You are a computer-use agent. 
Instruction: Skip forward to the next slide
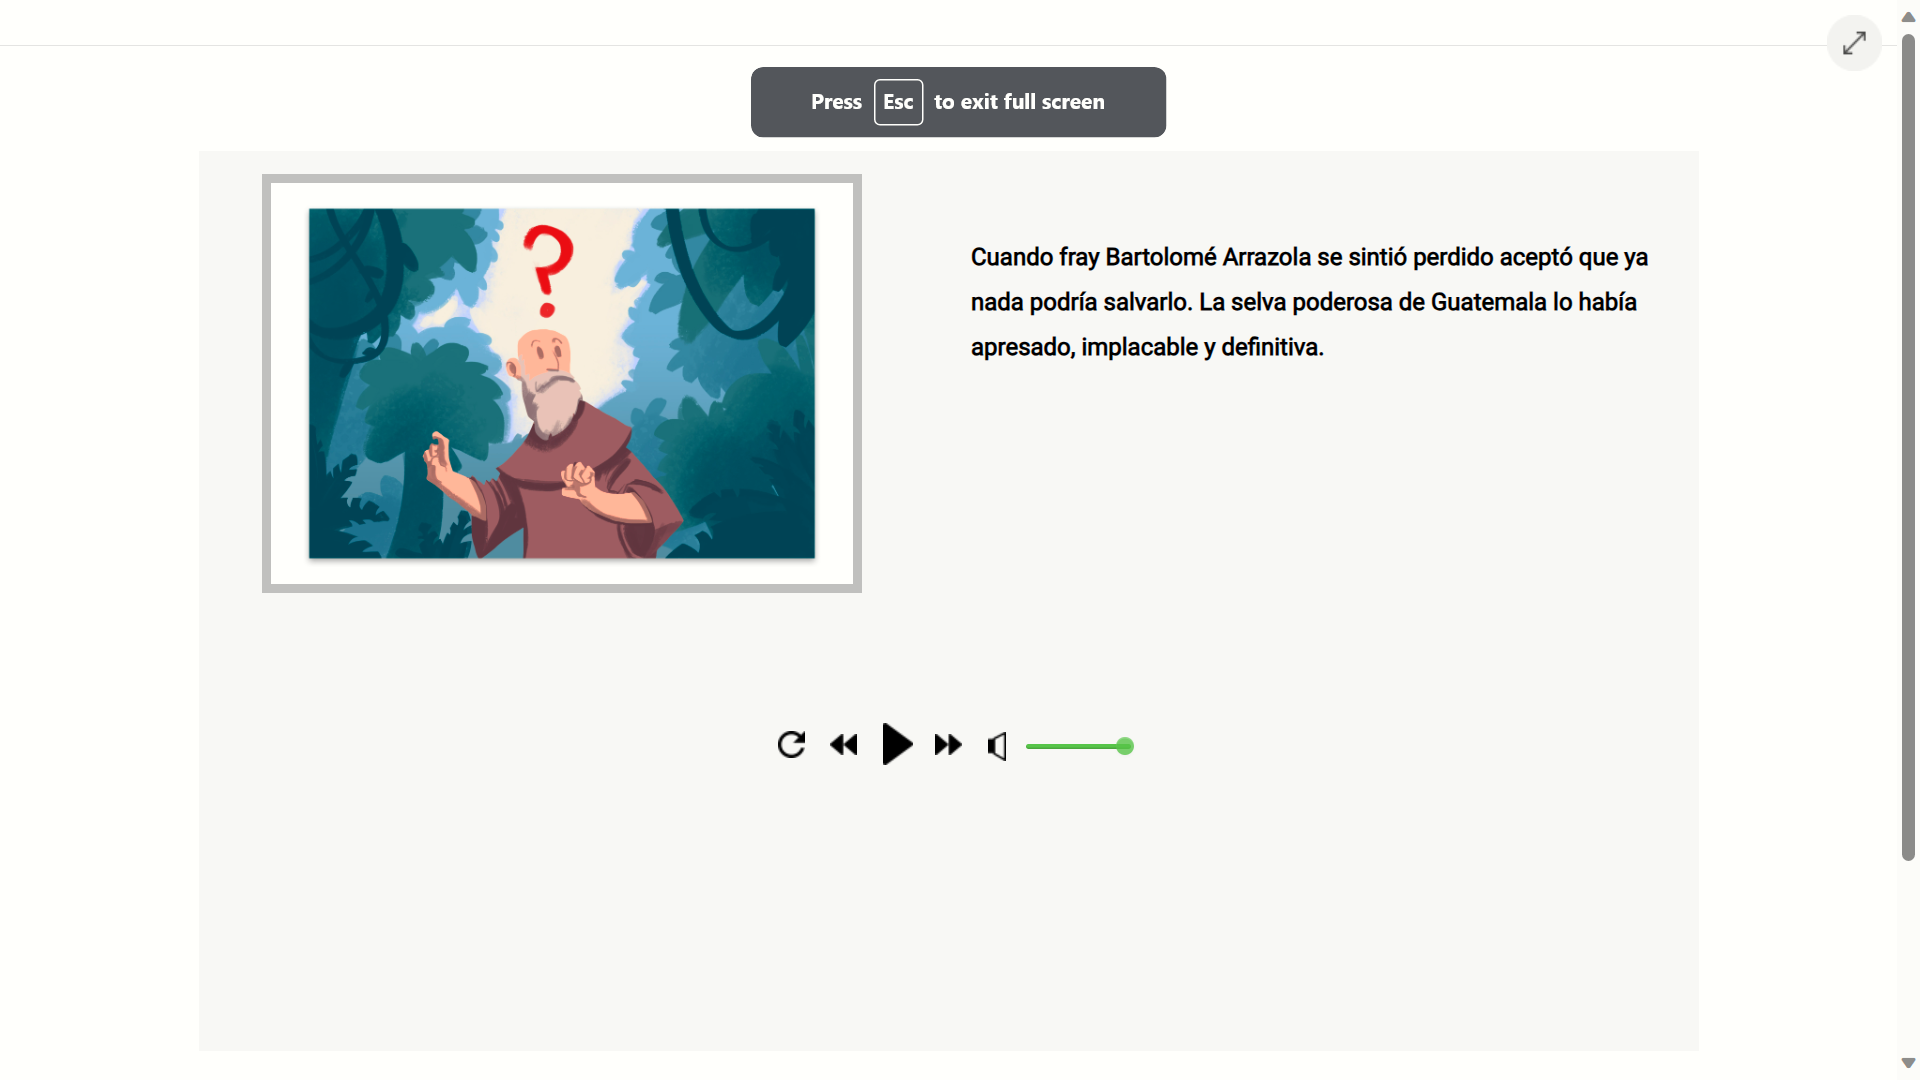(x=948, y=745)
